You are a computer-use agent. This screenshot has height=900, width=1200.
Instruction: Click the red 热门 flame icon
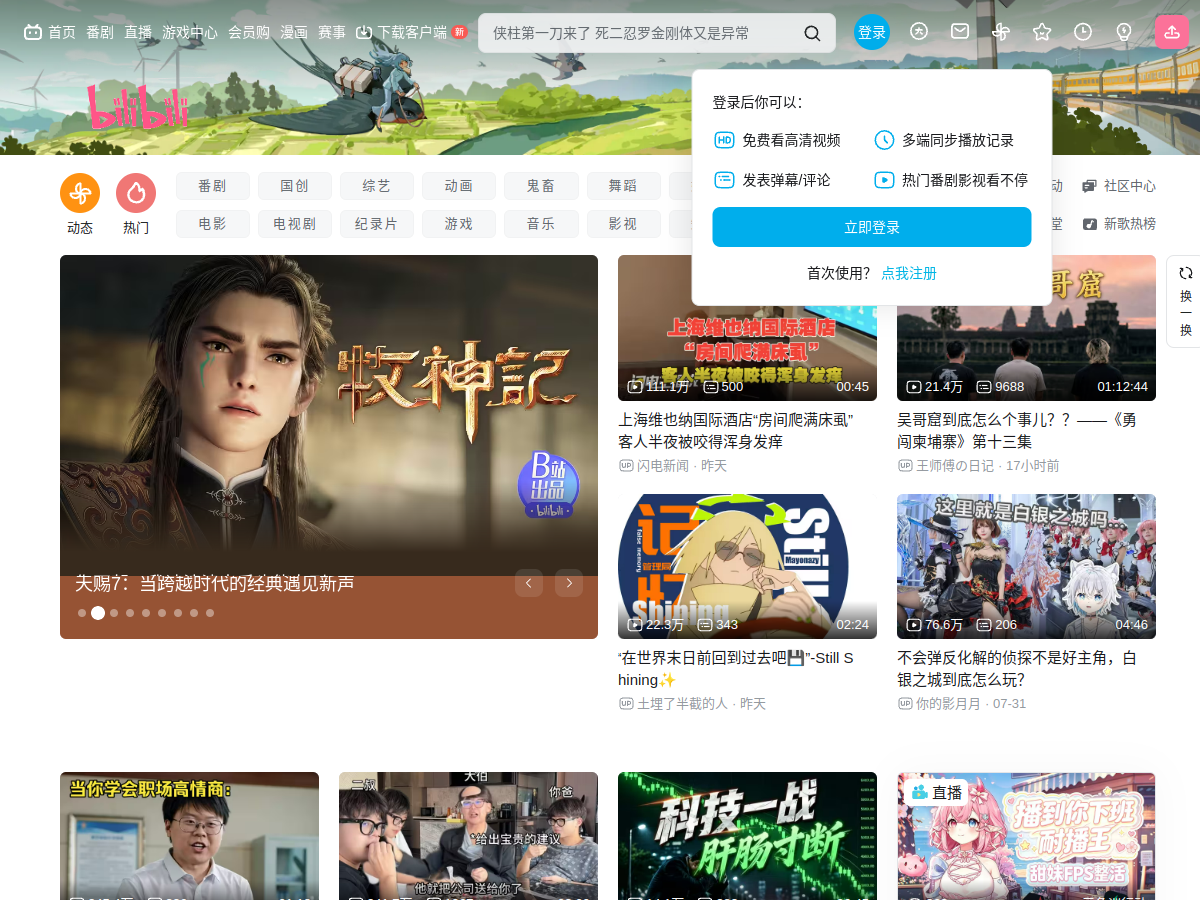(136, 193)
